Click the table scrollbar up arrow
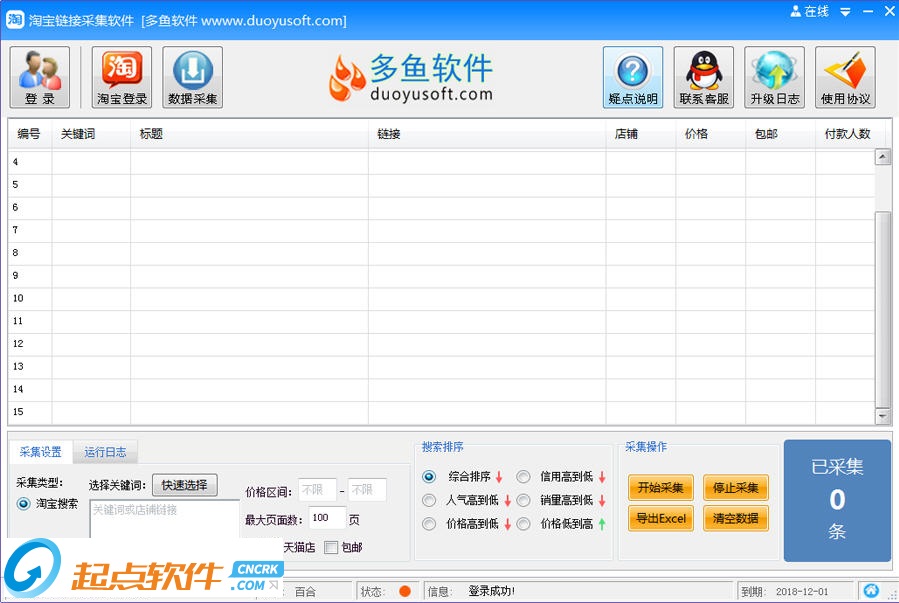This screenshot has height=603, width=899. pyautogui.click(x=882, y=156)
